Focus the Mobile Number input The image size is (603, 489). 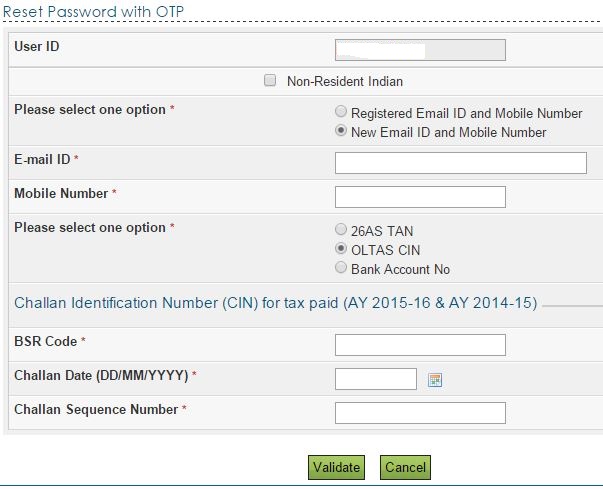coord(420,197)
